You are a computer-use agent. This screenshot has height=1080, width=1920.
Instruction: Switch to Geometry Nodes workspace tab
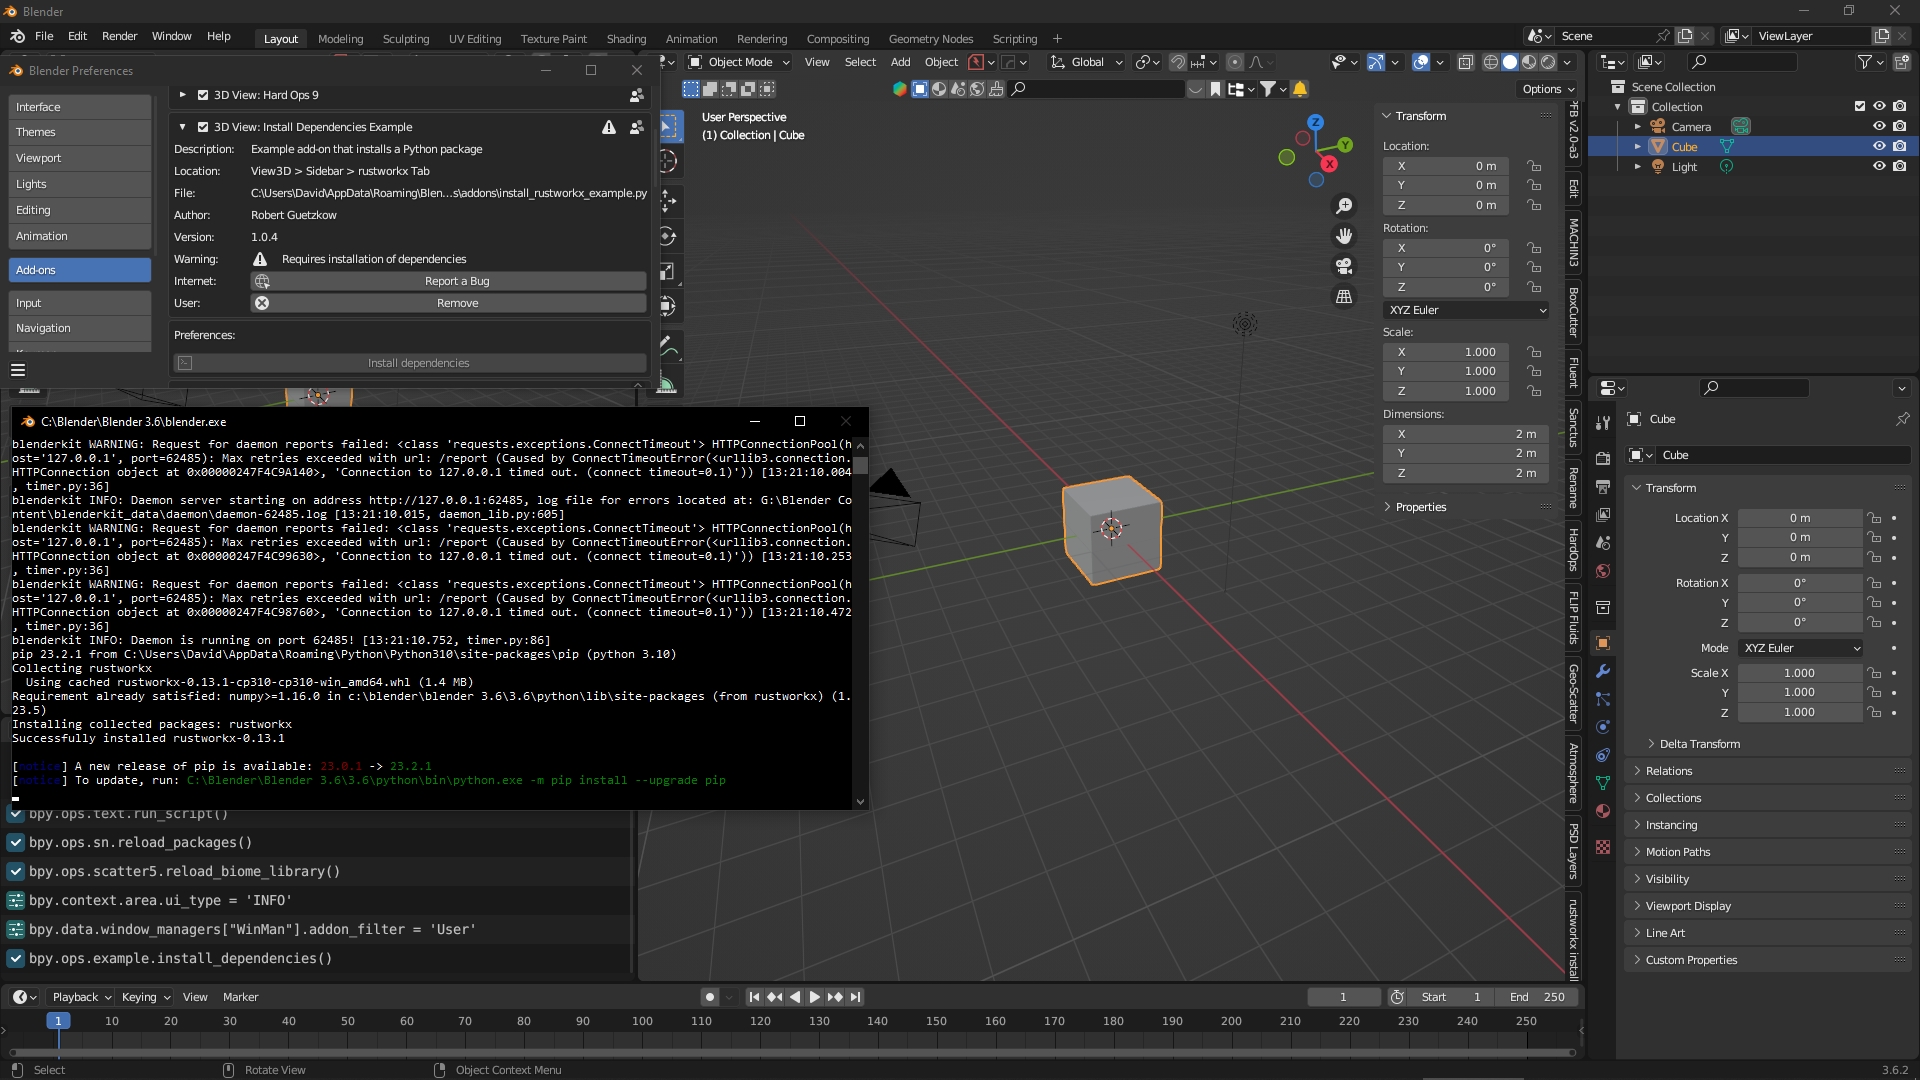point(930,39)
